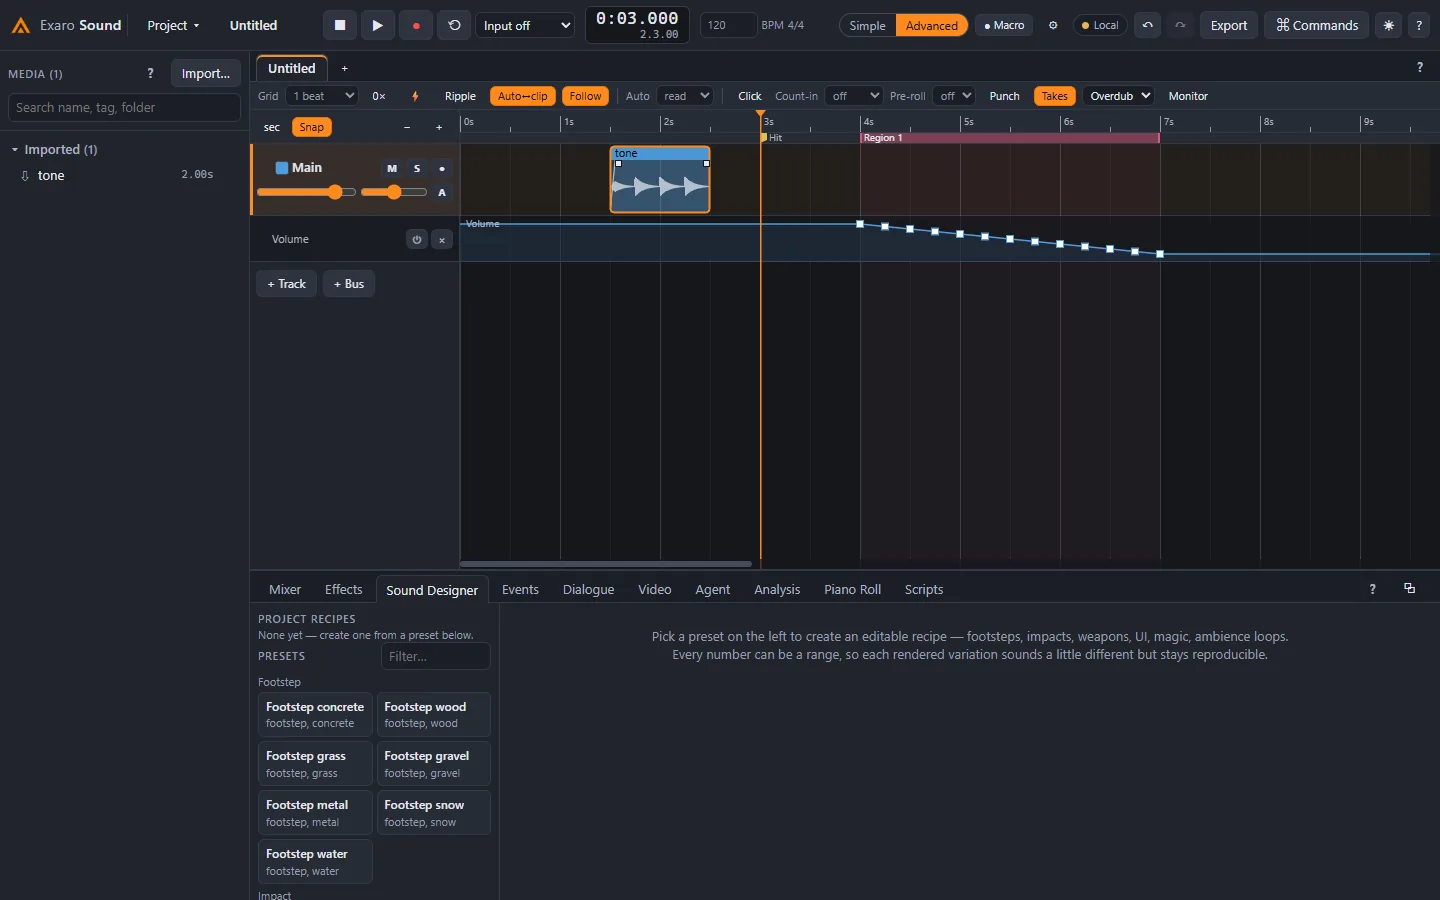The height and width of the screenshot is (900, 1440).
Task: Solo the Main track
Action: (417, 168)
